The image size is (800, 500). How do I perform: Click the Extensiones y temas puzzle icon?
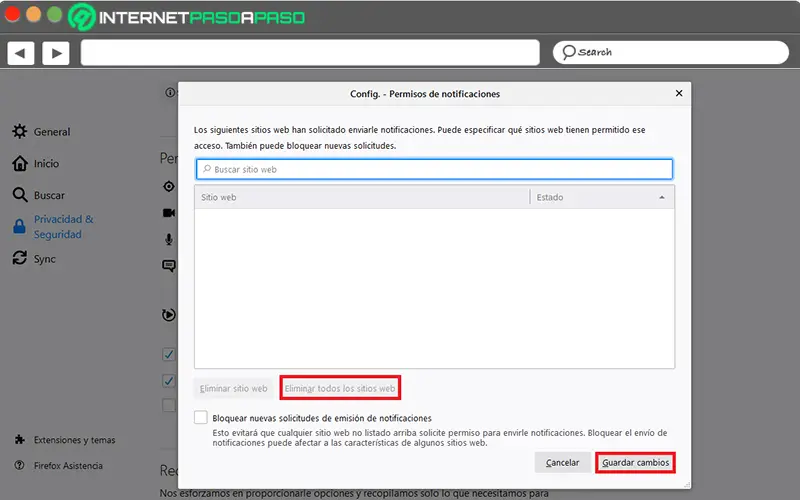[19, 439]
